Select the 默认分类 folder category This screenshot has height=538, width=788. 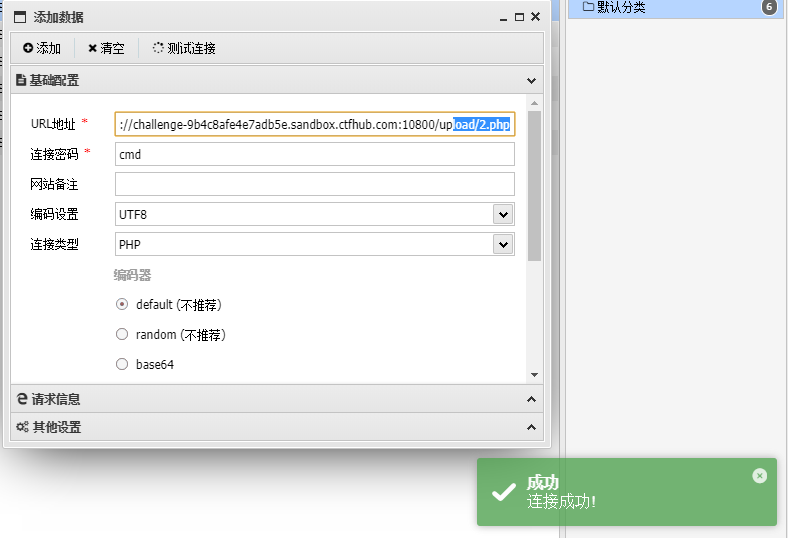click(x=675, y=7)
